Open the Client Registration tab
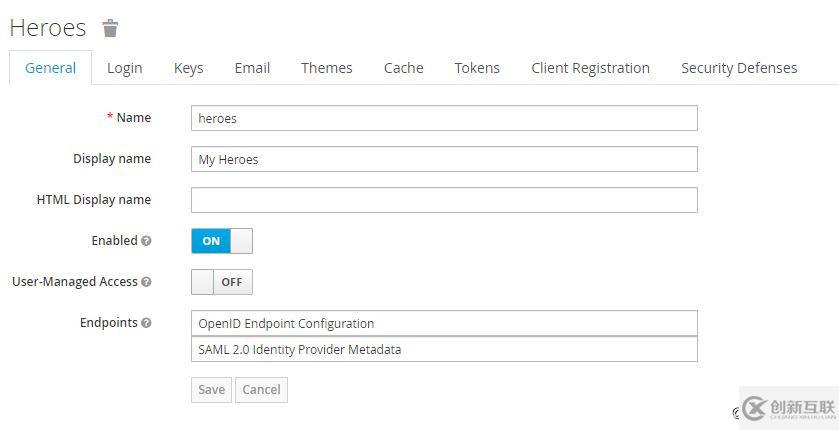 coord(590,68)
